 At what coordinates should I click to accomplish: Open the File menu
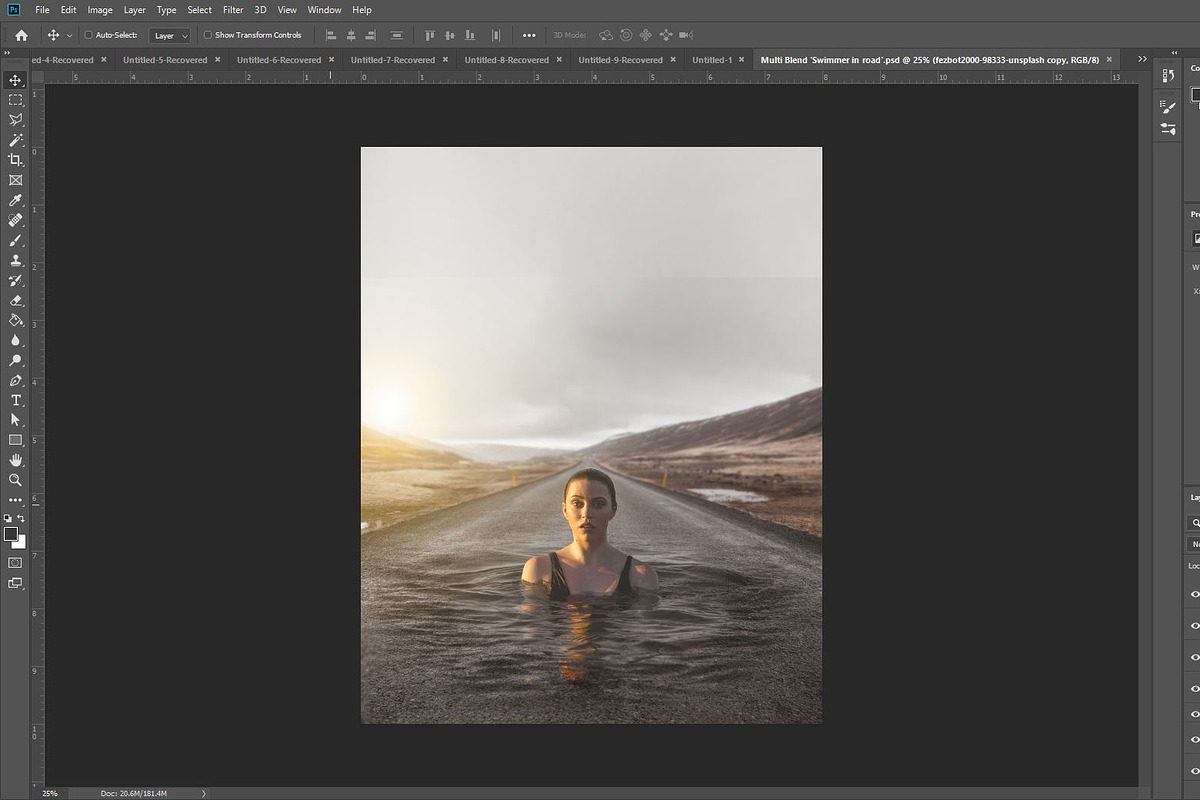42,10
